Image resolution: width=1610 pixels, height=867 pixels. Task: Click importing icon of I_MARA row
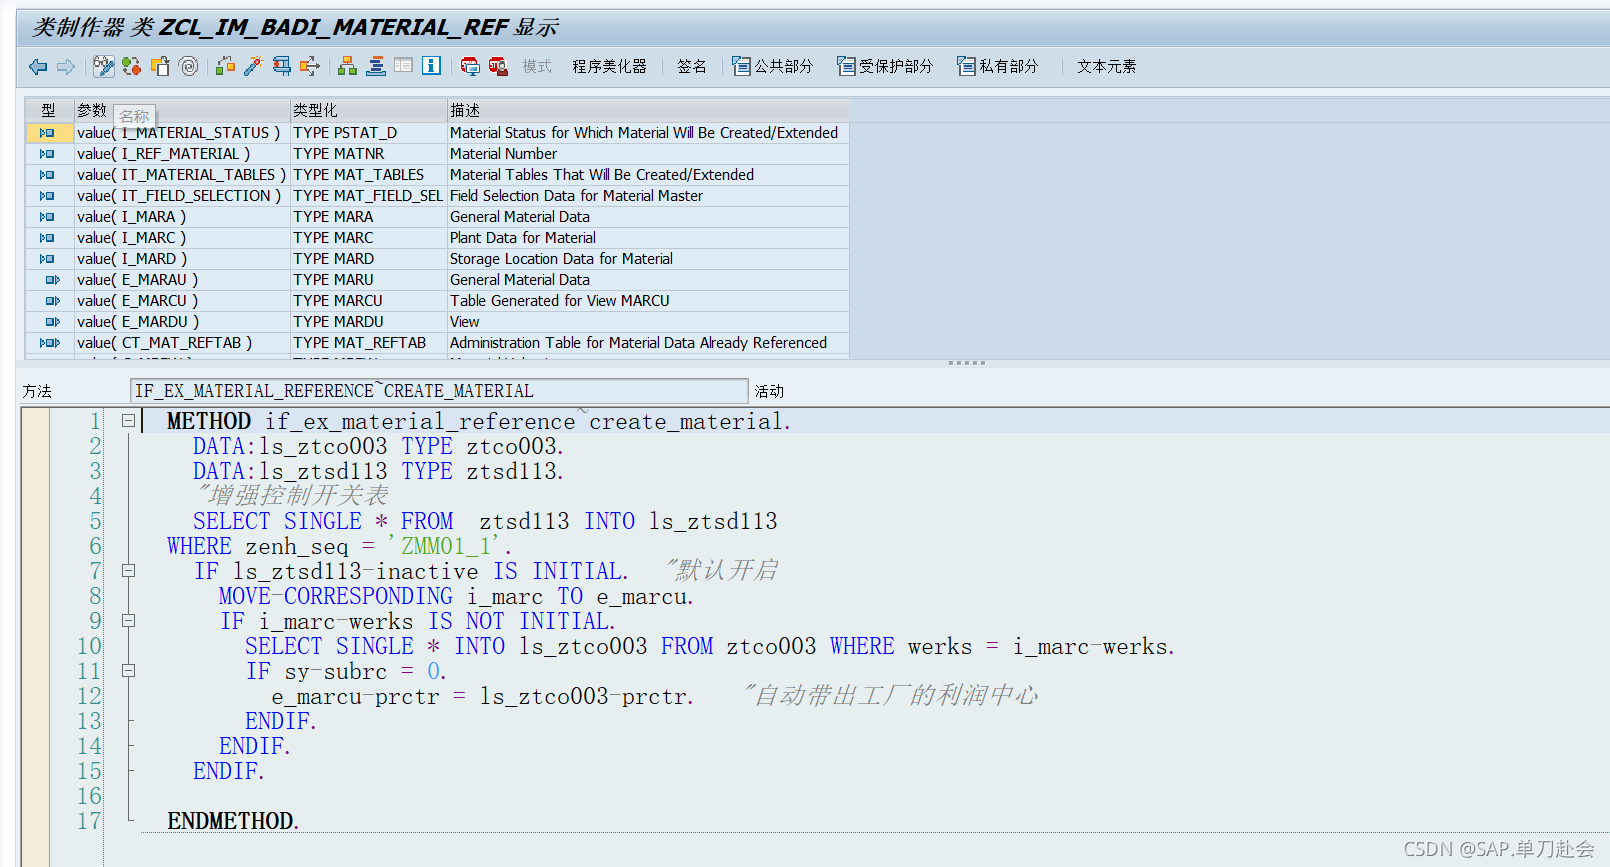[x=47, y=217]
